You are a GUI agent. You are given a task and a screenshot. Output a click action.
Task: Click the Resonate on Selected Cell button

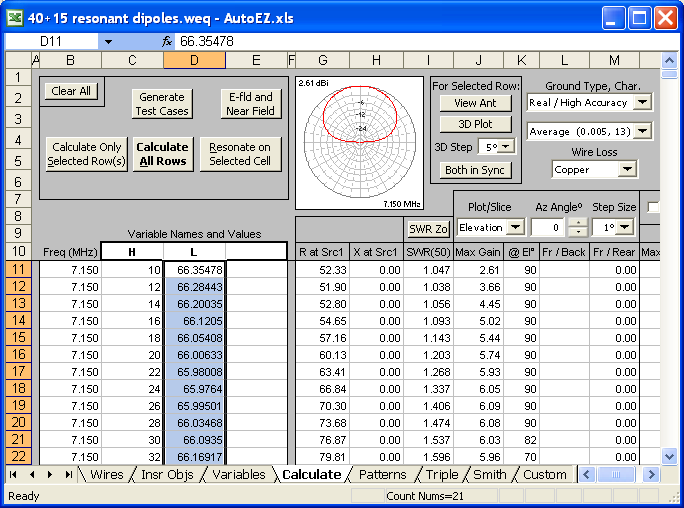[x=240, y=154]
